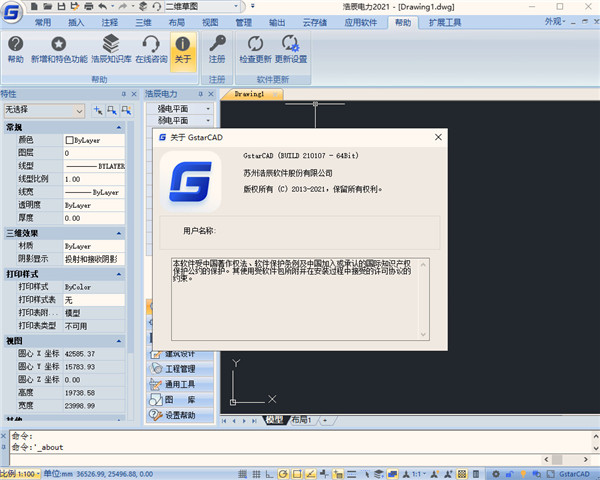
Task: Open the 比例 1:100 scale dropdown
Action: click(x=20, y=474)
